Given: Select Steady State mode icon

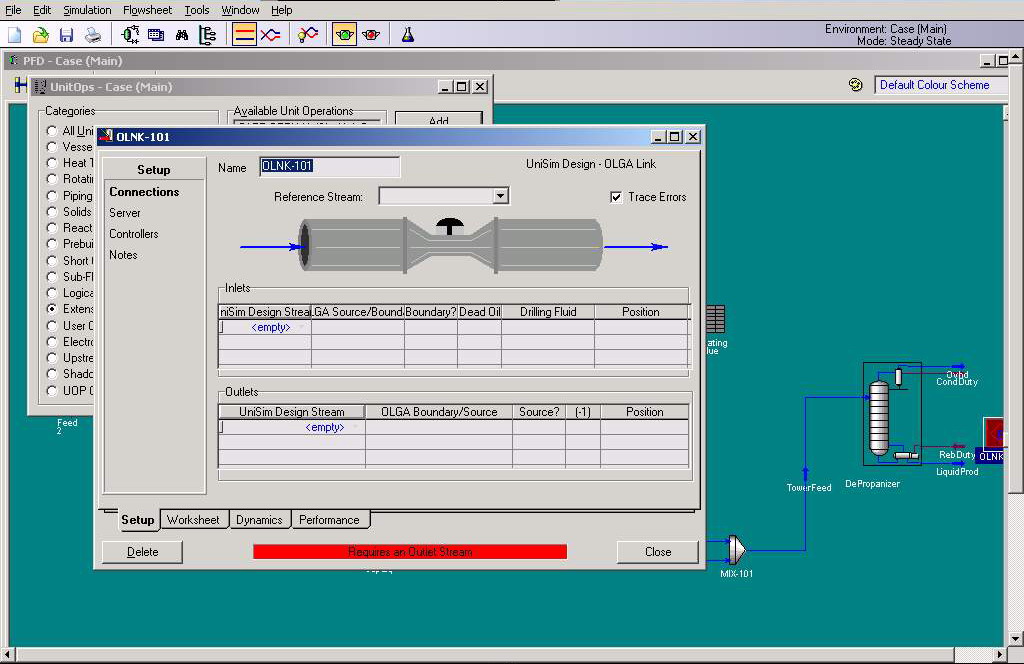Looking at the screenshot, I should click(244, 35).
